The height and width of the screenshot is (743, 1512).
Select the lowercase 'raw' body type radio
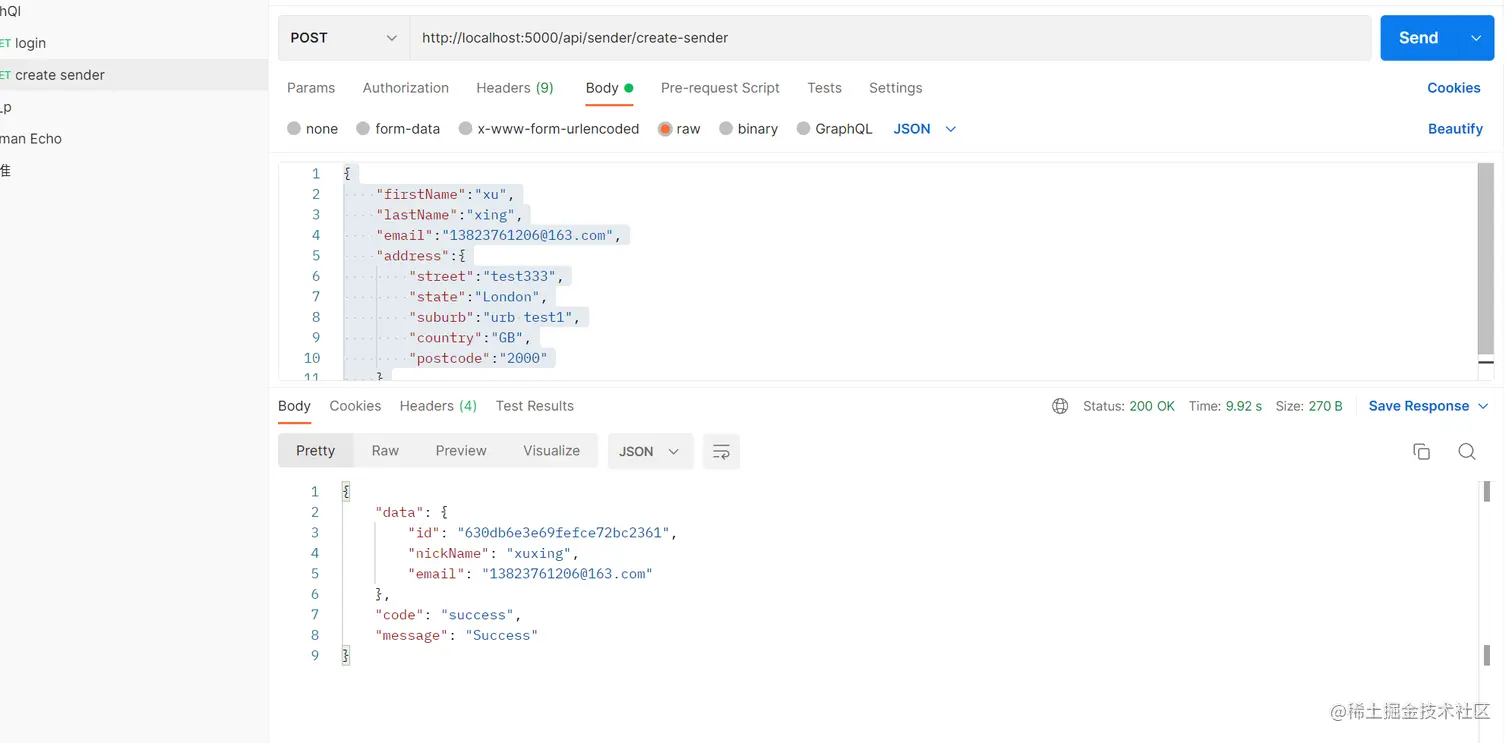click(x=665, y=129)
